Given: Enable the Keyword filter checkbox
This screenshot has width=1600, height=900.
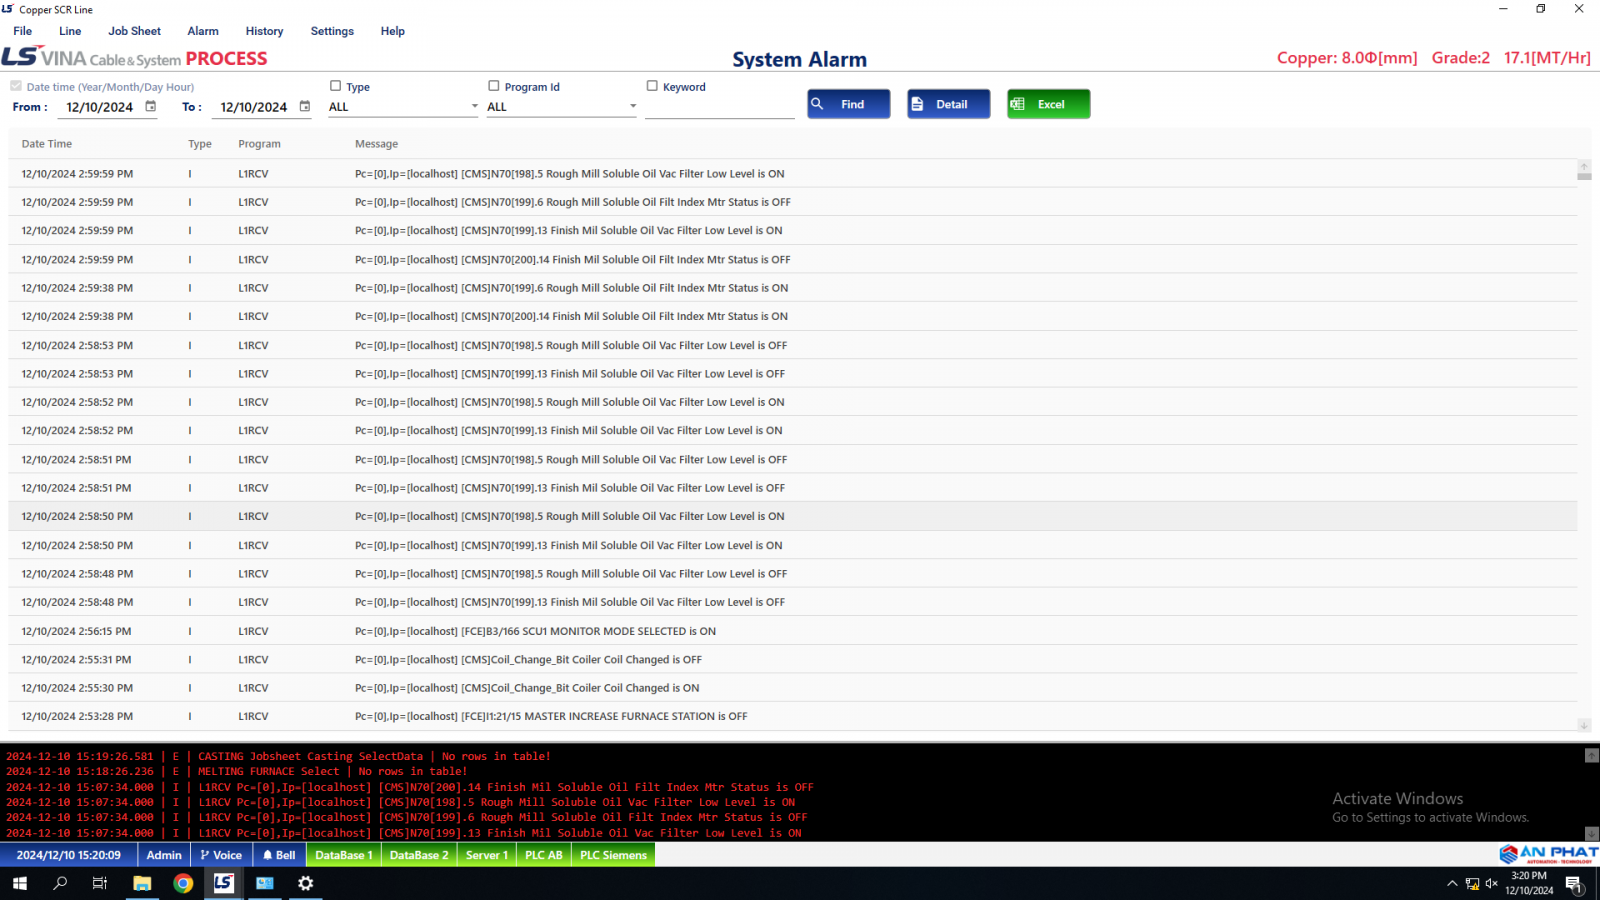Looking at the screenshot, I should pos(652,86).
